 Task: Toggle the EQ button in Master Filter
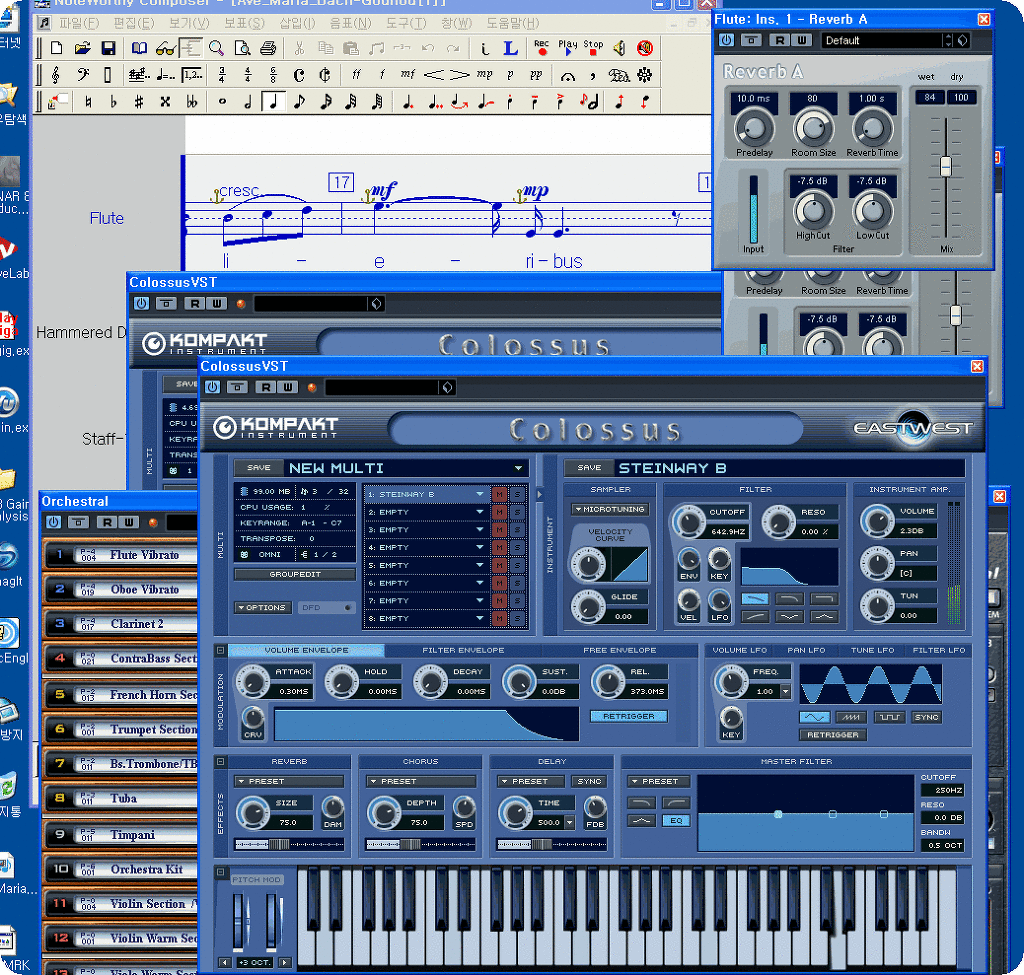676,820
